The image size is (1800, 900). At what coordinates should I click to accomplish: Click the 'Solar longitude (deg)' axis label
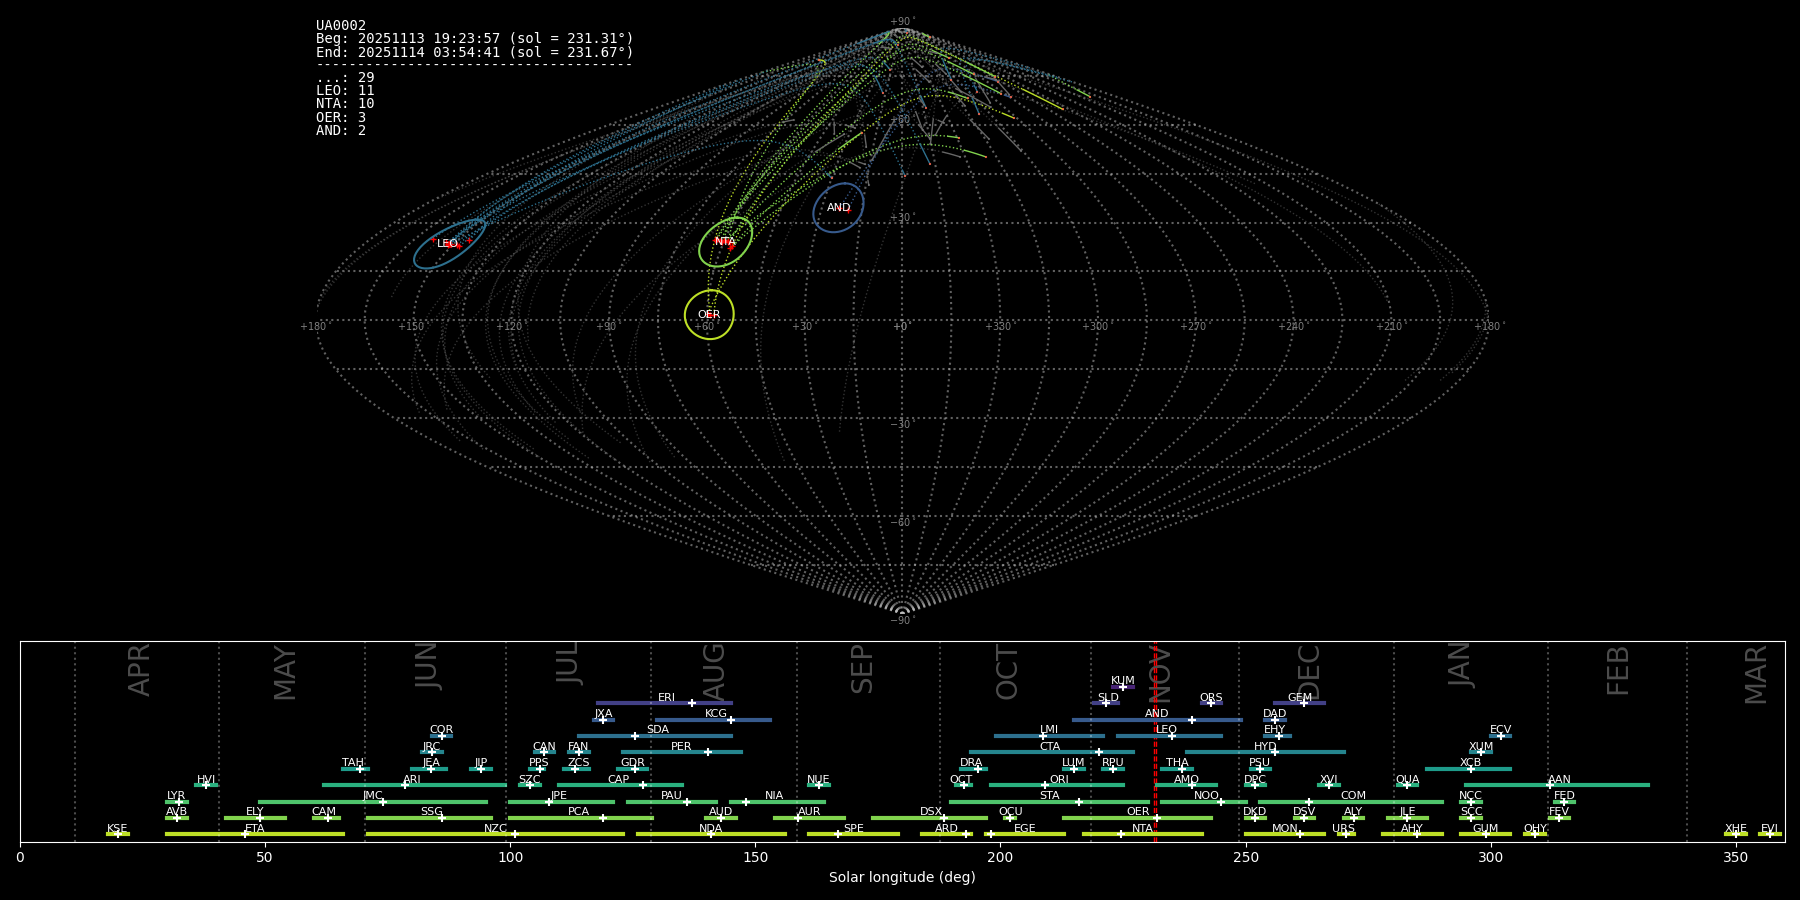pyautogui.click(x=902, y=878)
